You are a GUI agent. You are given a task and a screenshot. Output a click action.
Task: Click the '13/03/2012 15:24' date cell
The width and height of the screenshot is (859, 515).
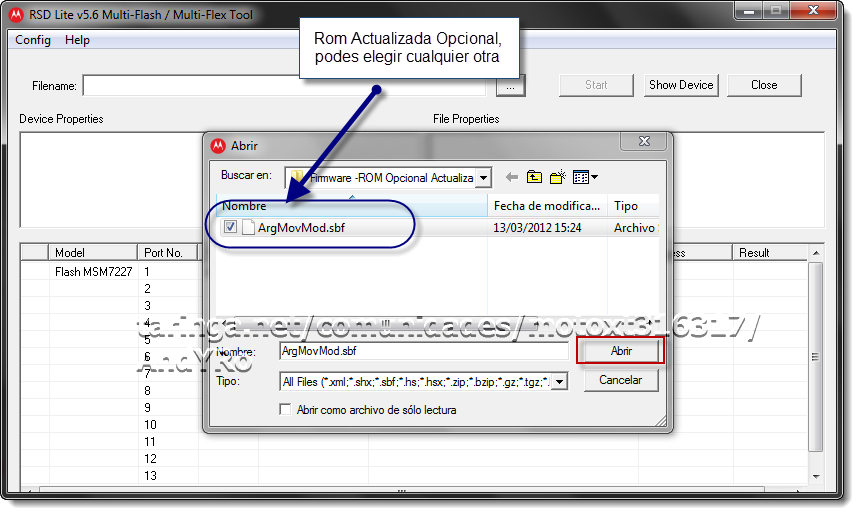[537, 227]
